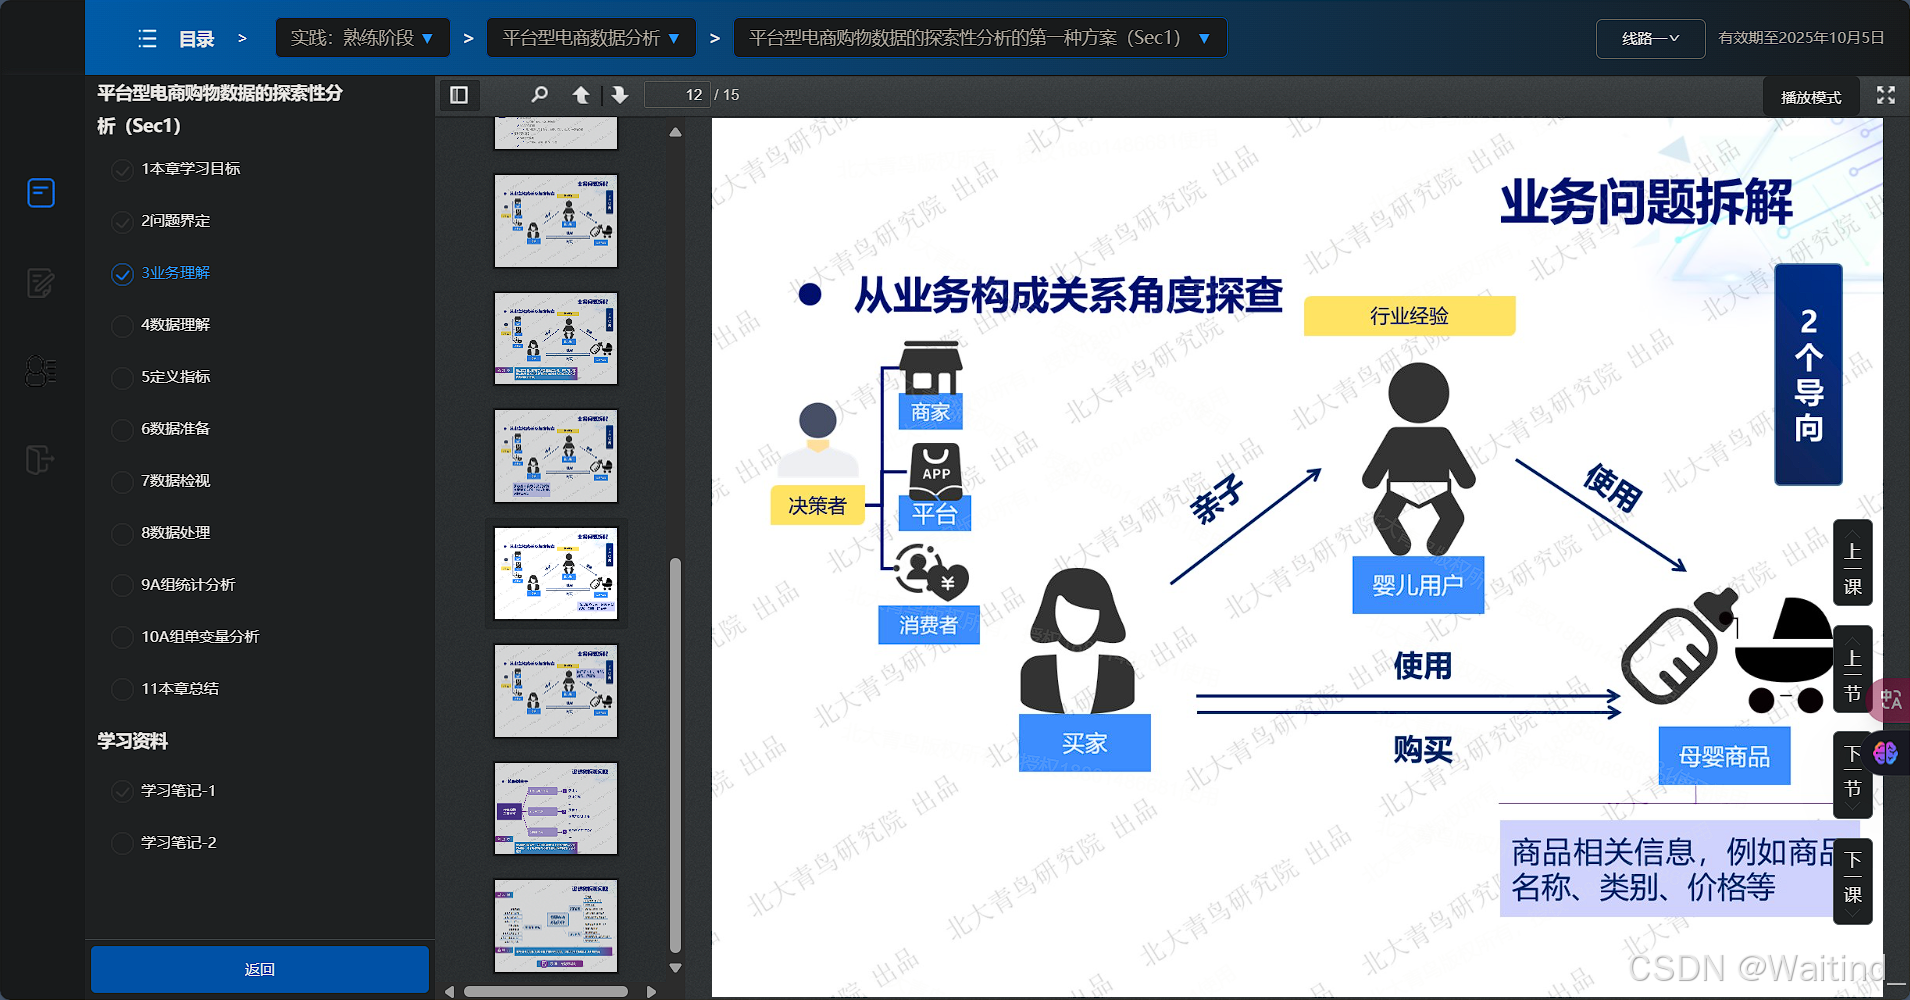1910x1000 pixels.
Task: Expand the 实践：熟练阶段 dropdown
Action: (x=362, y=38)
